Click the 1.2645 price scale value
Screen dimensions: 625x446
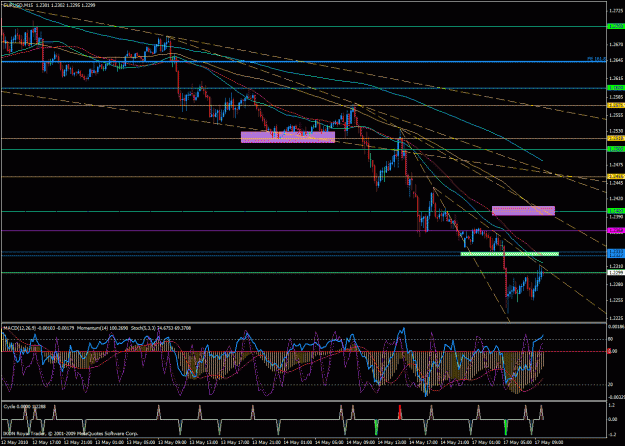[x=614, y=60]
